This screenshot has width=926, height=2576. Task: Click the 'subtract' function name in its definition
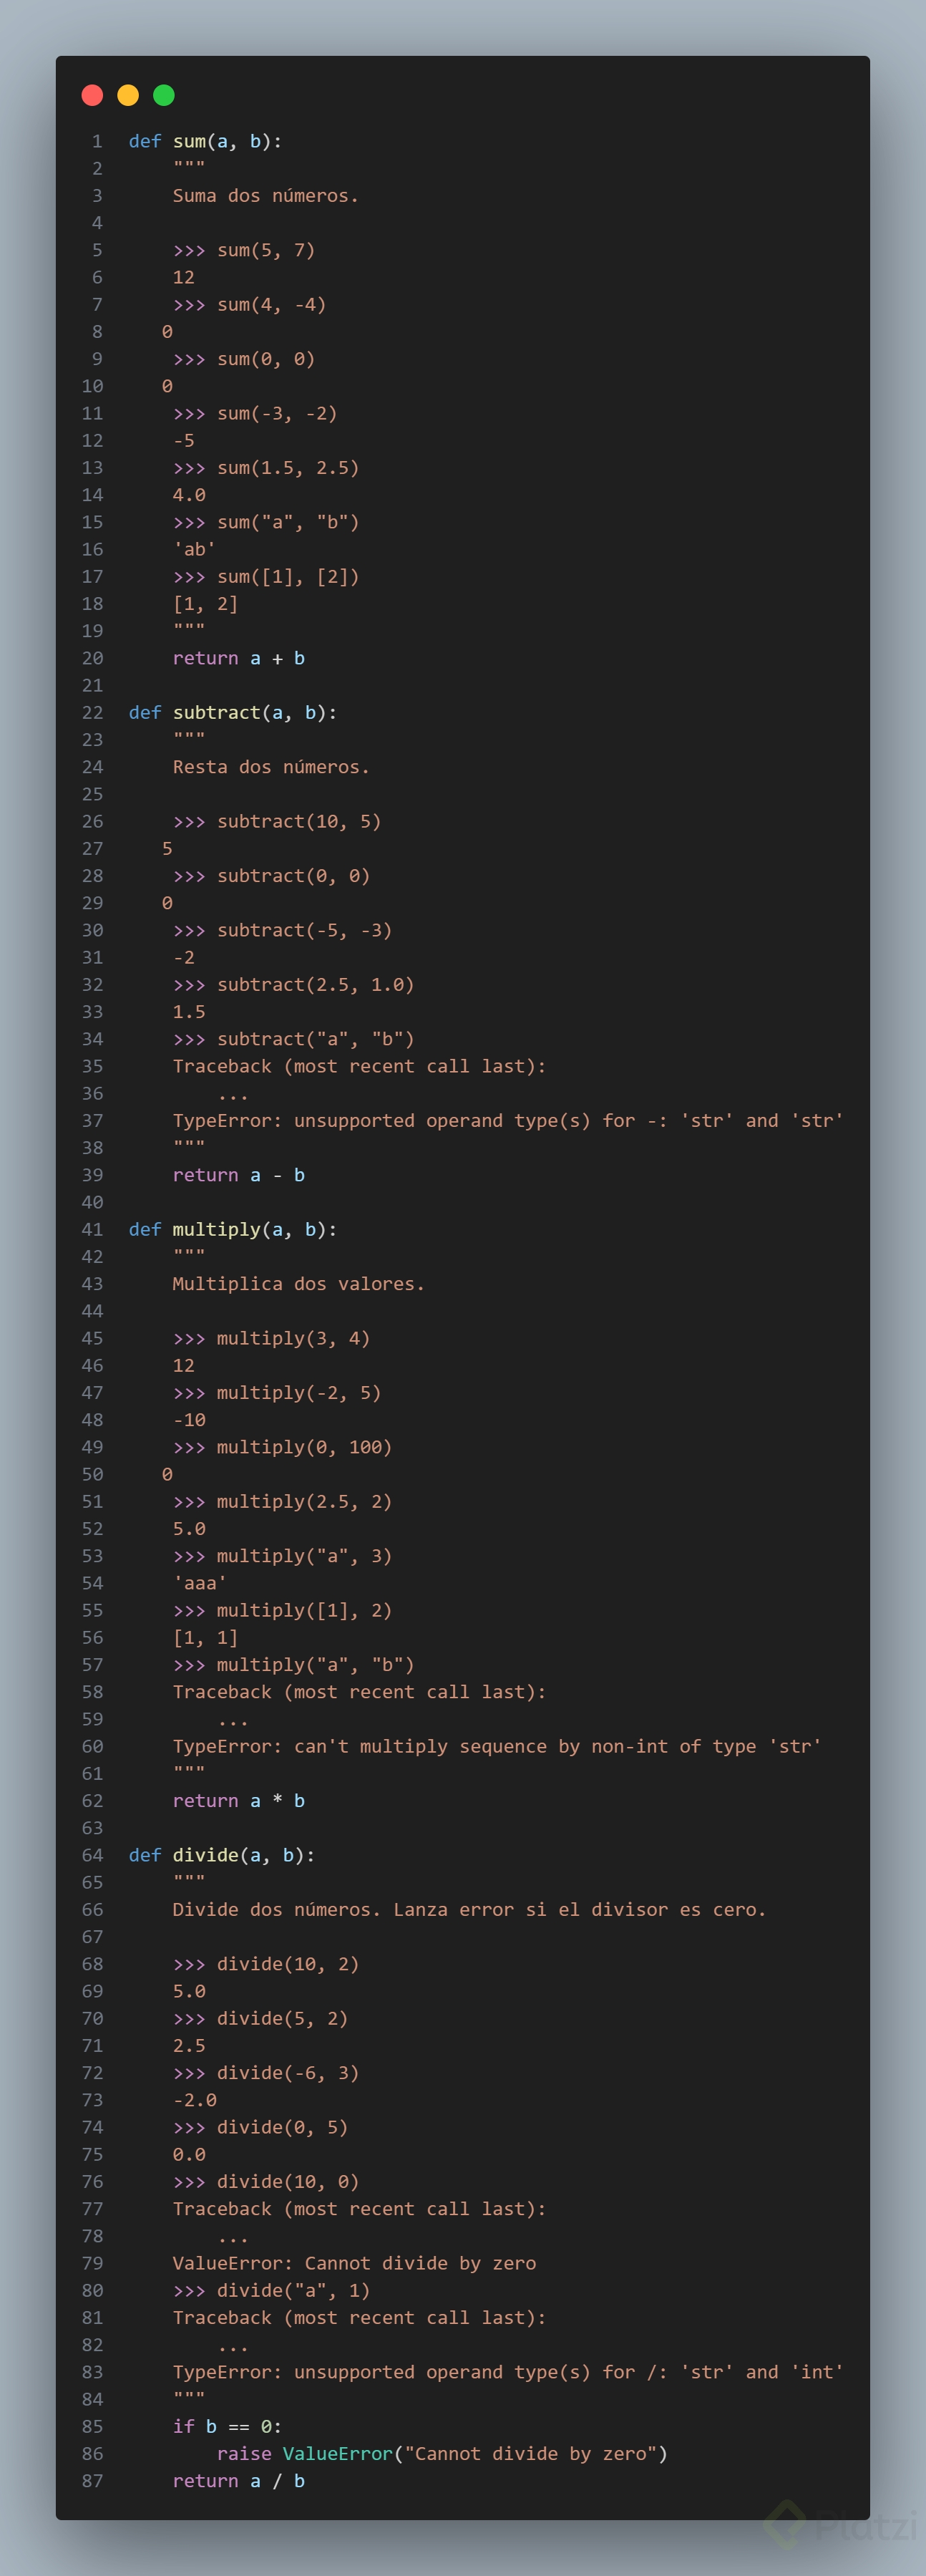pos(216,712)
